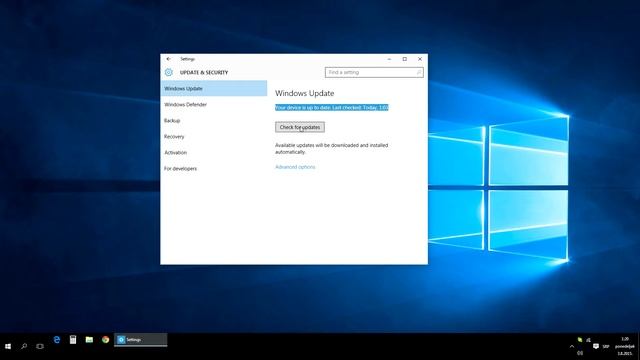Click the Windows Update heading

click(x=304, y=93)
